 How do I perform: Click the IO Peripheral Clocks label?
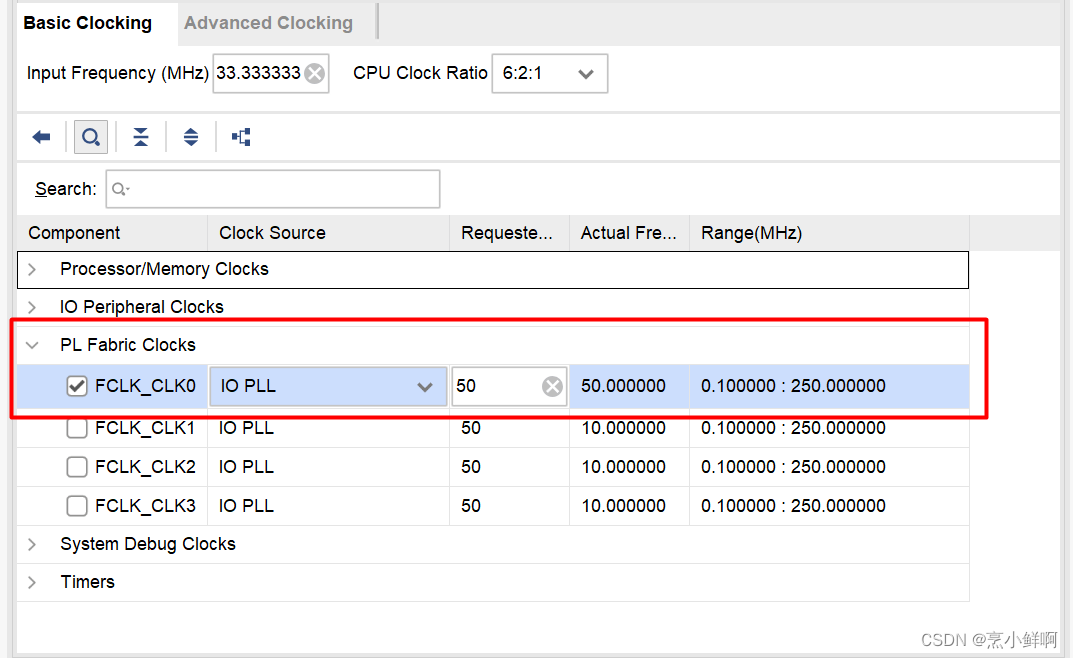point(142,307)
